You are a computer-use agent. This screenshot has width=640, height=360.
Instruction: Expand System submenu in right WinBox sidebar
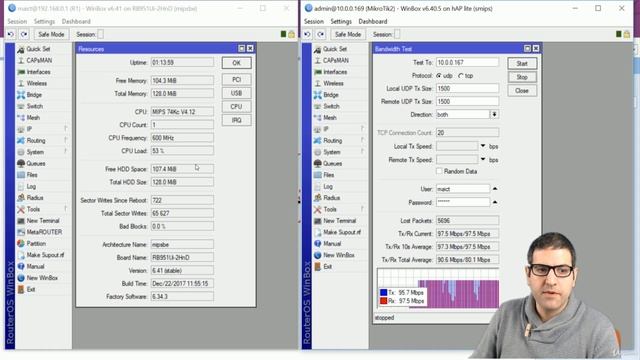tap(362, 151)
